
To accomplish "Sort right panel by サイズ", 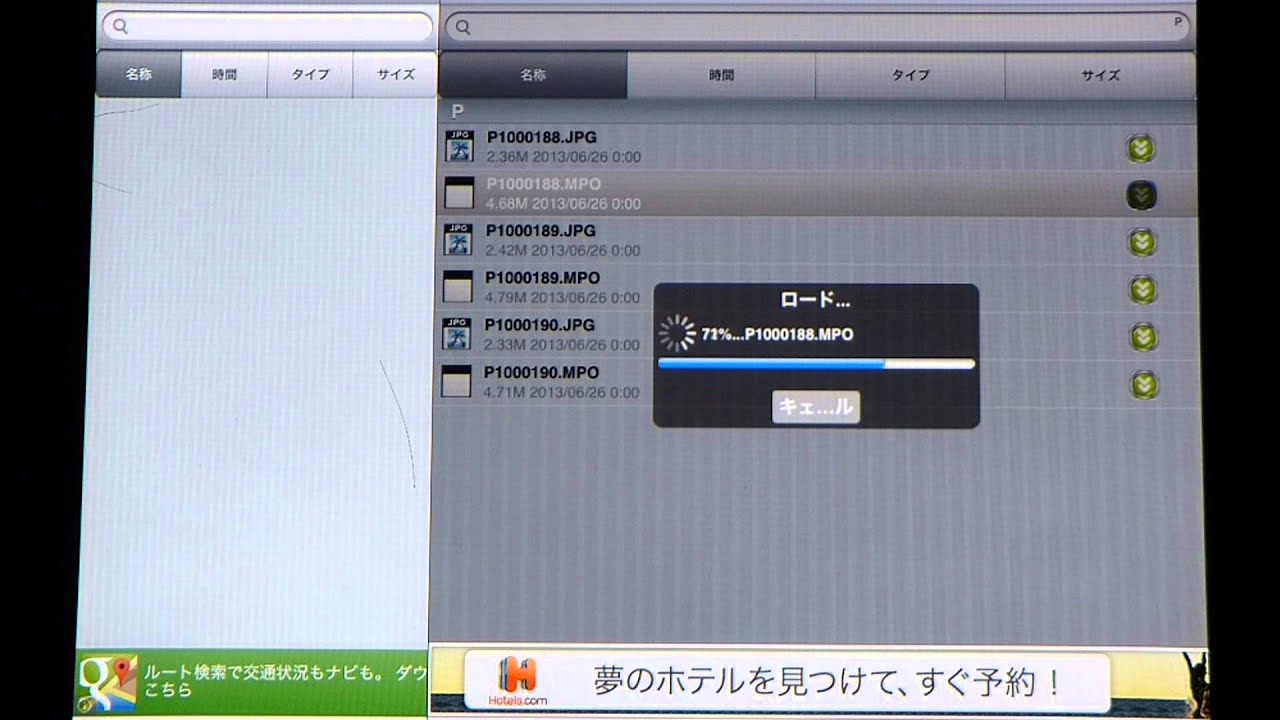I will (x=1100, y=75).
